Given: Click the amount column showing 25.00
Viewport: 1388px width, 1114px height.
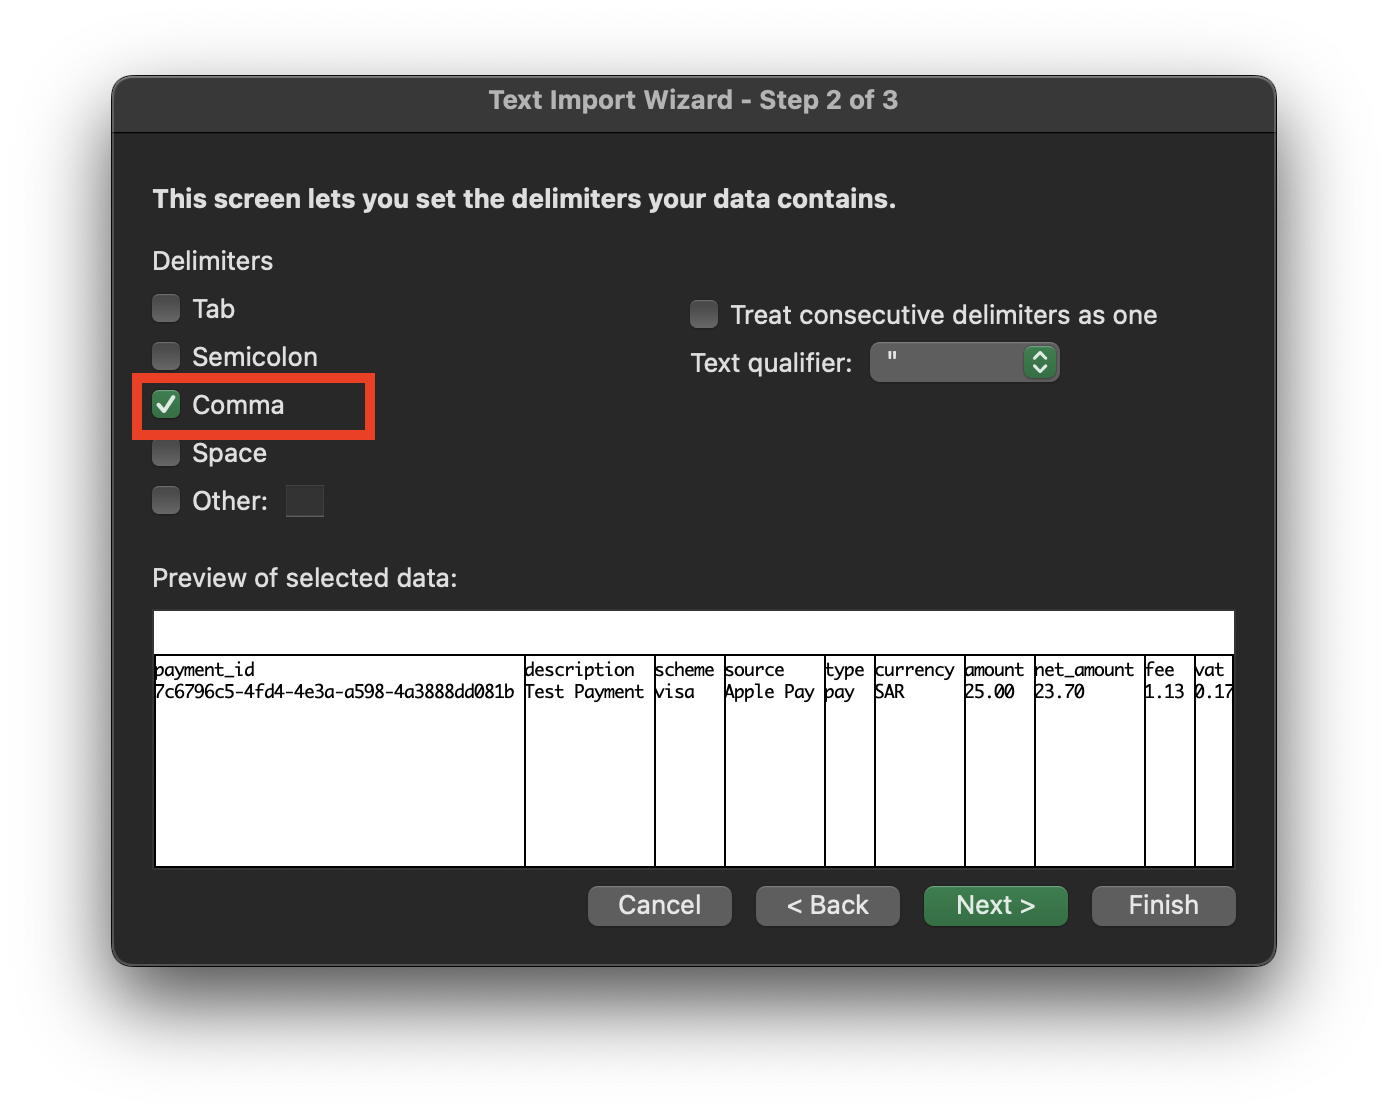Looking at the screenshot, I should 999,760.
